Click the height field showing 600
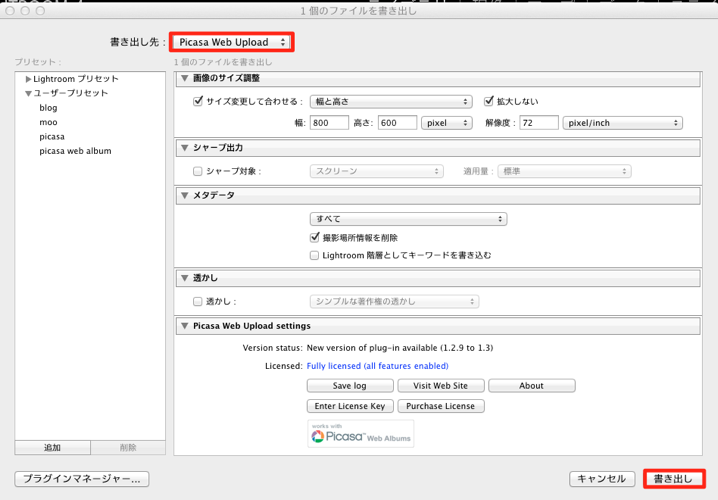The height and width of the screenshot is (500, 718). [397, 123]
